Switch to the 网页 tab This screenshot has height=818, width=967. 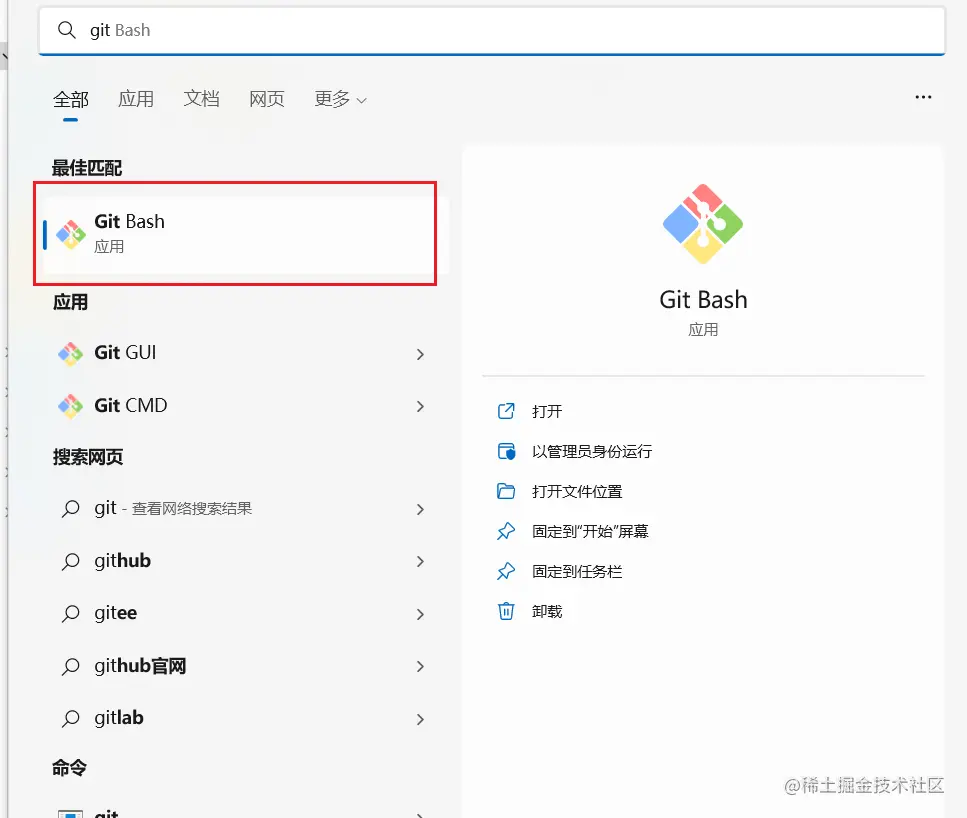266,99
